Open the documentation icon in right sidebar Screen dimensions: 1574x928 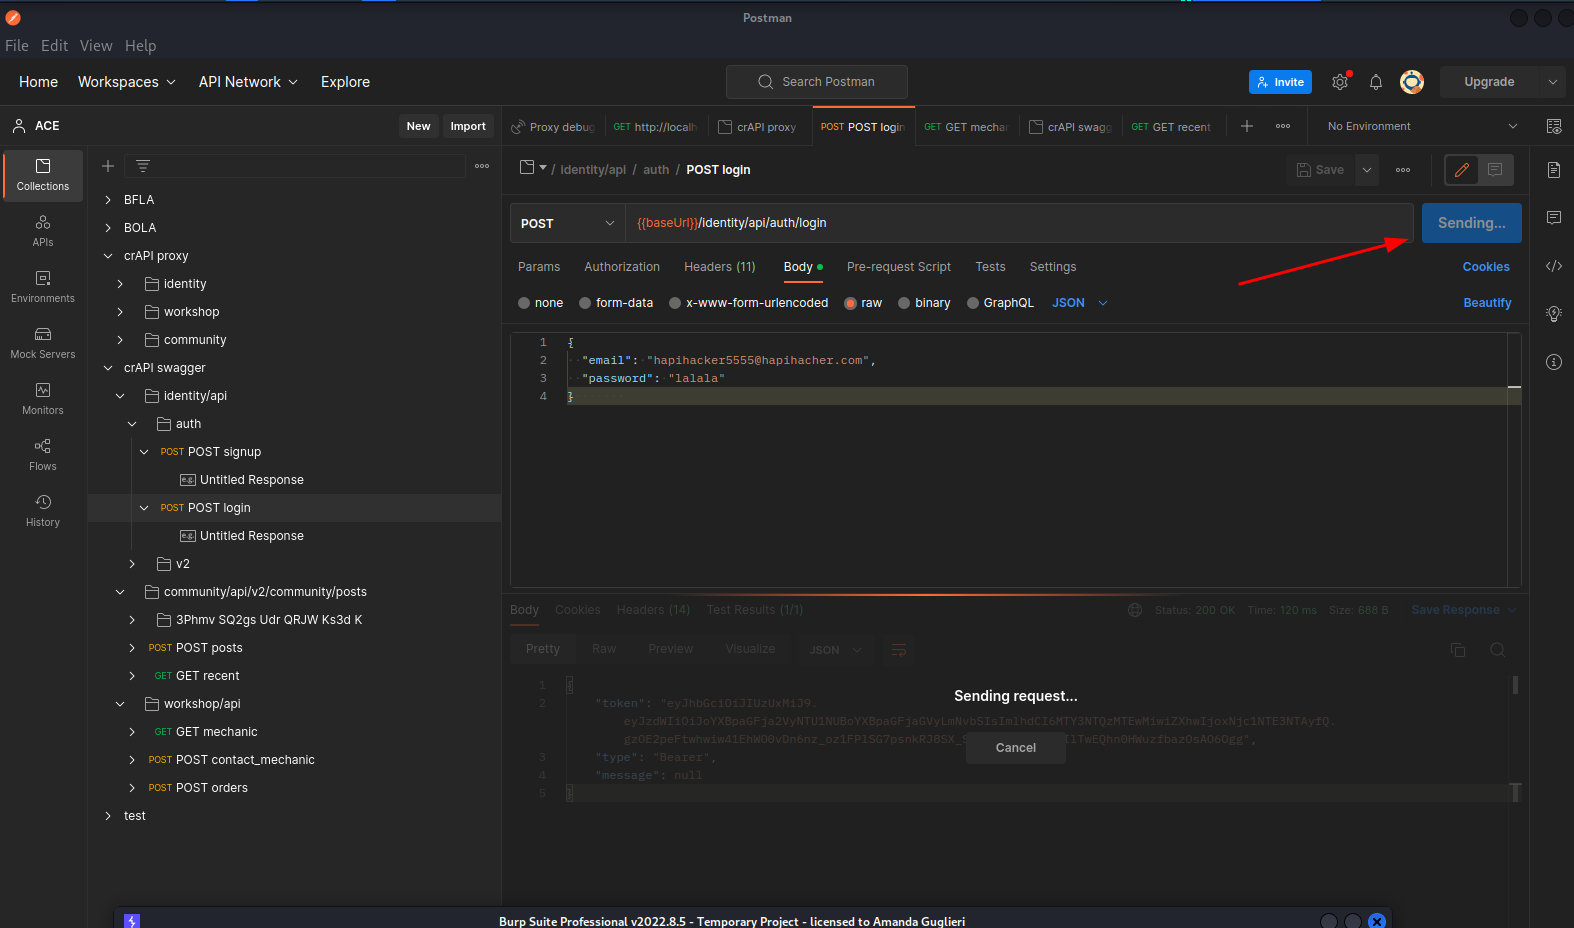pos(1554,170)
